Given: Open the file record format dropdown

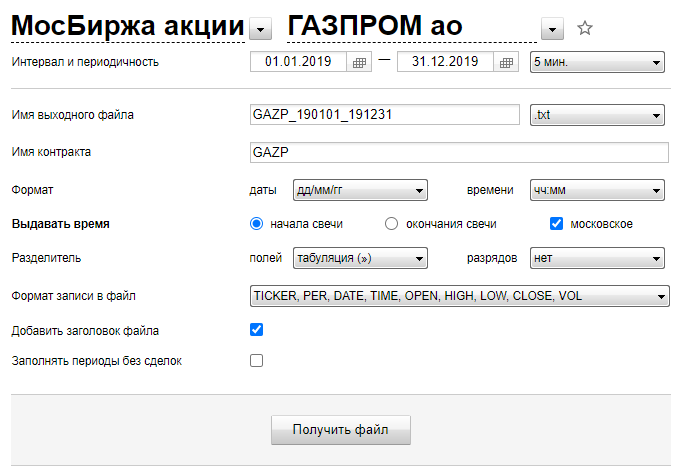Looking at the screenshot, I should pos(458,296).
